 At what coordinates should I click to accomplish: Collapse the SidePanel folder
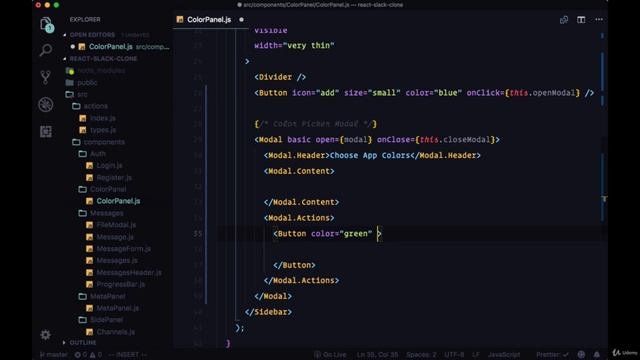[106, 320]
